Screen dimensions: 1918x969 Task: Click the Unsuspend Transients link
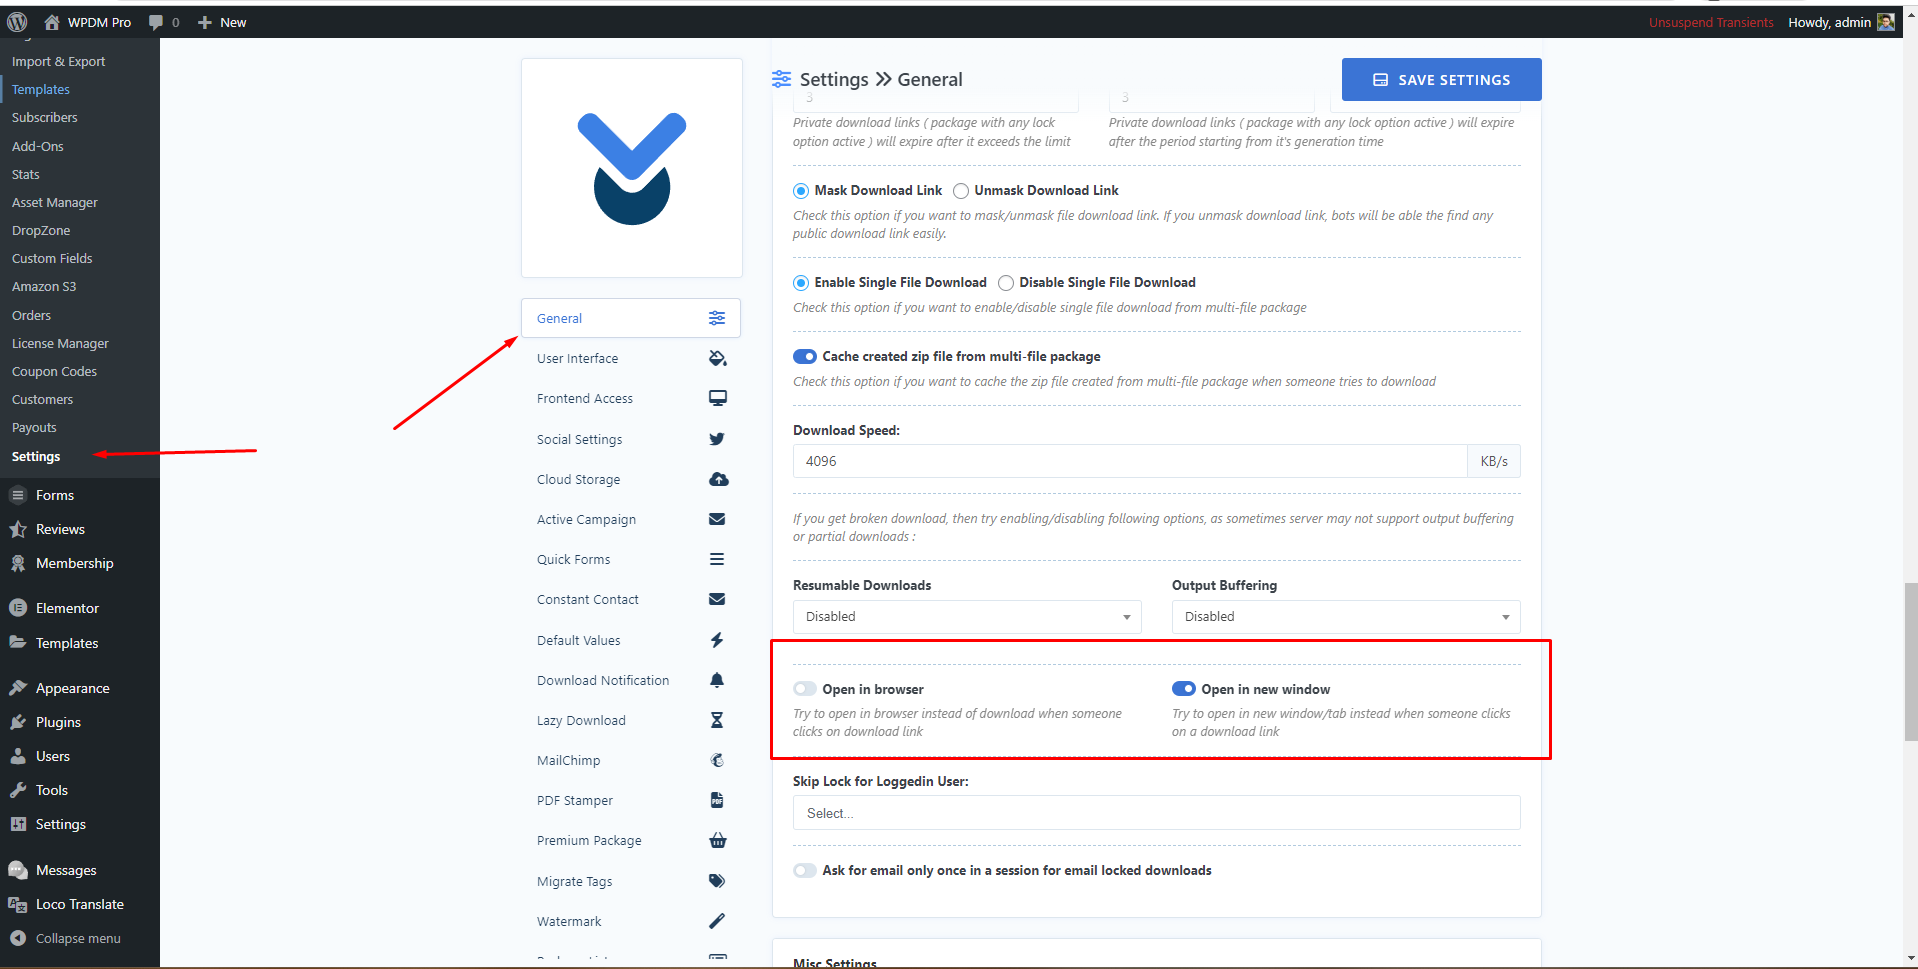click(x=1711, y=22)
